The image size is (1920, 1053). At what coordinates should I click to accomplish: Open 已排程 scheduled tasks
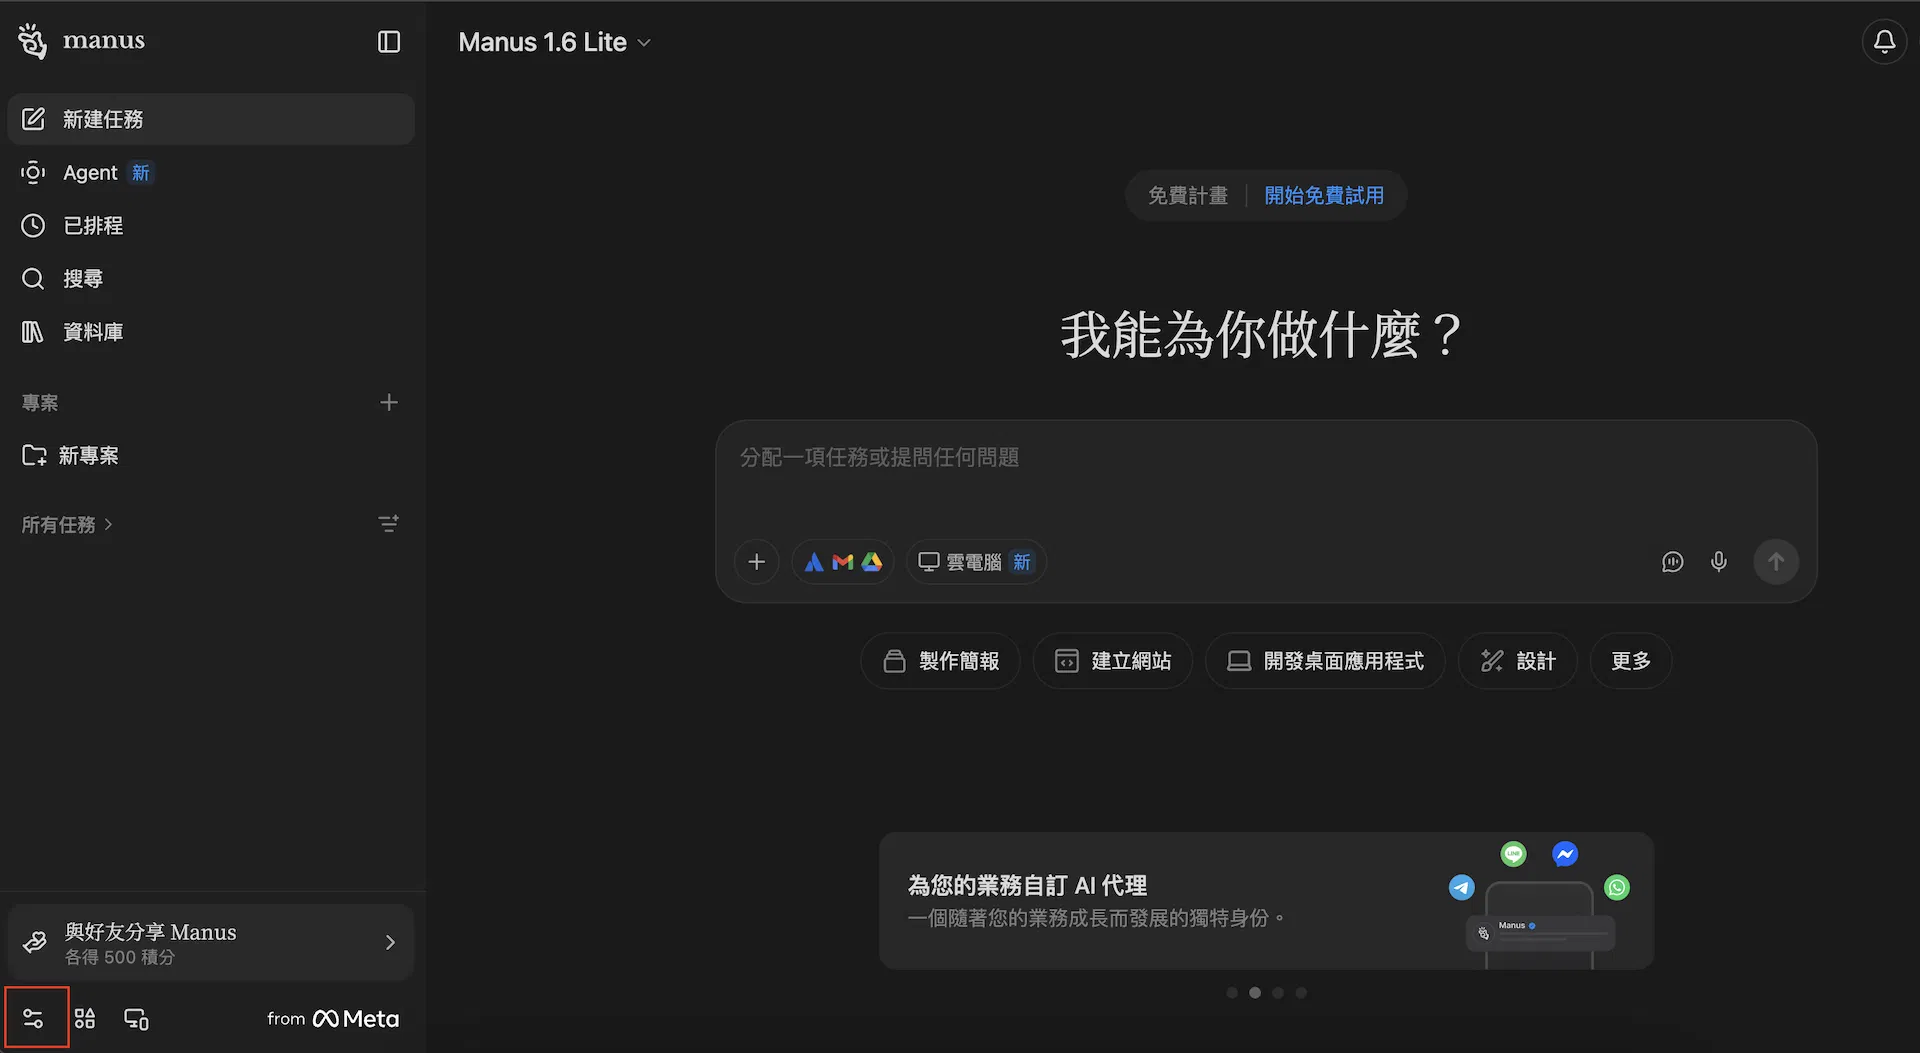click(211, 226)
